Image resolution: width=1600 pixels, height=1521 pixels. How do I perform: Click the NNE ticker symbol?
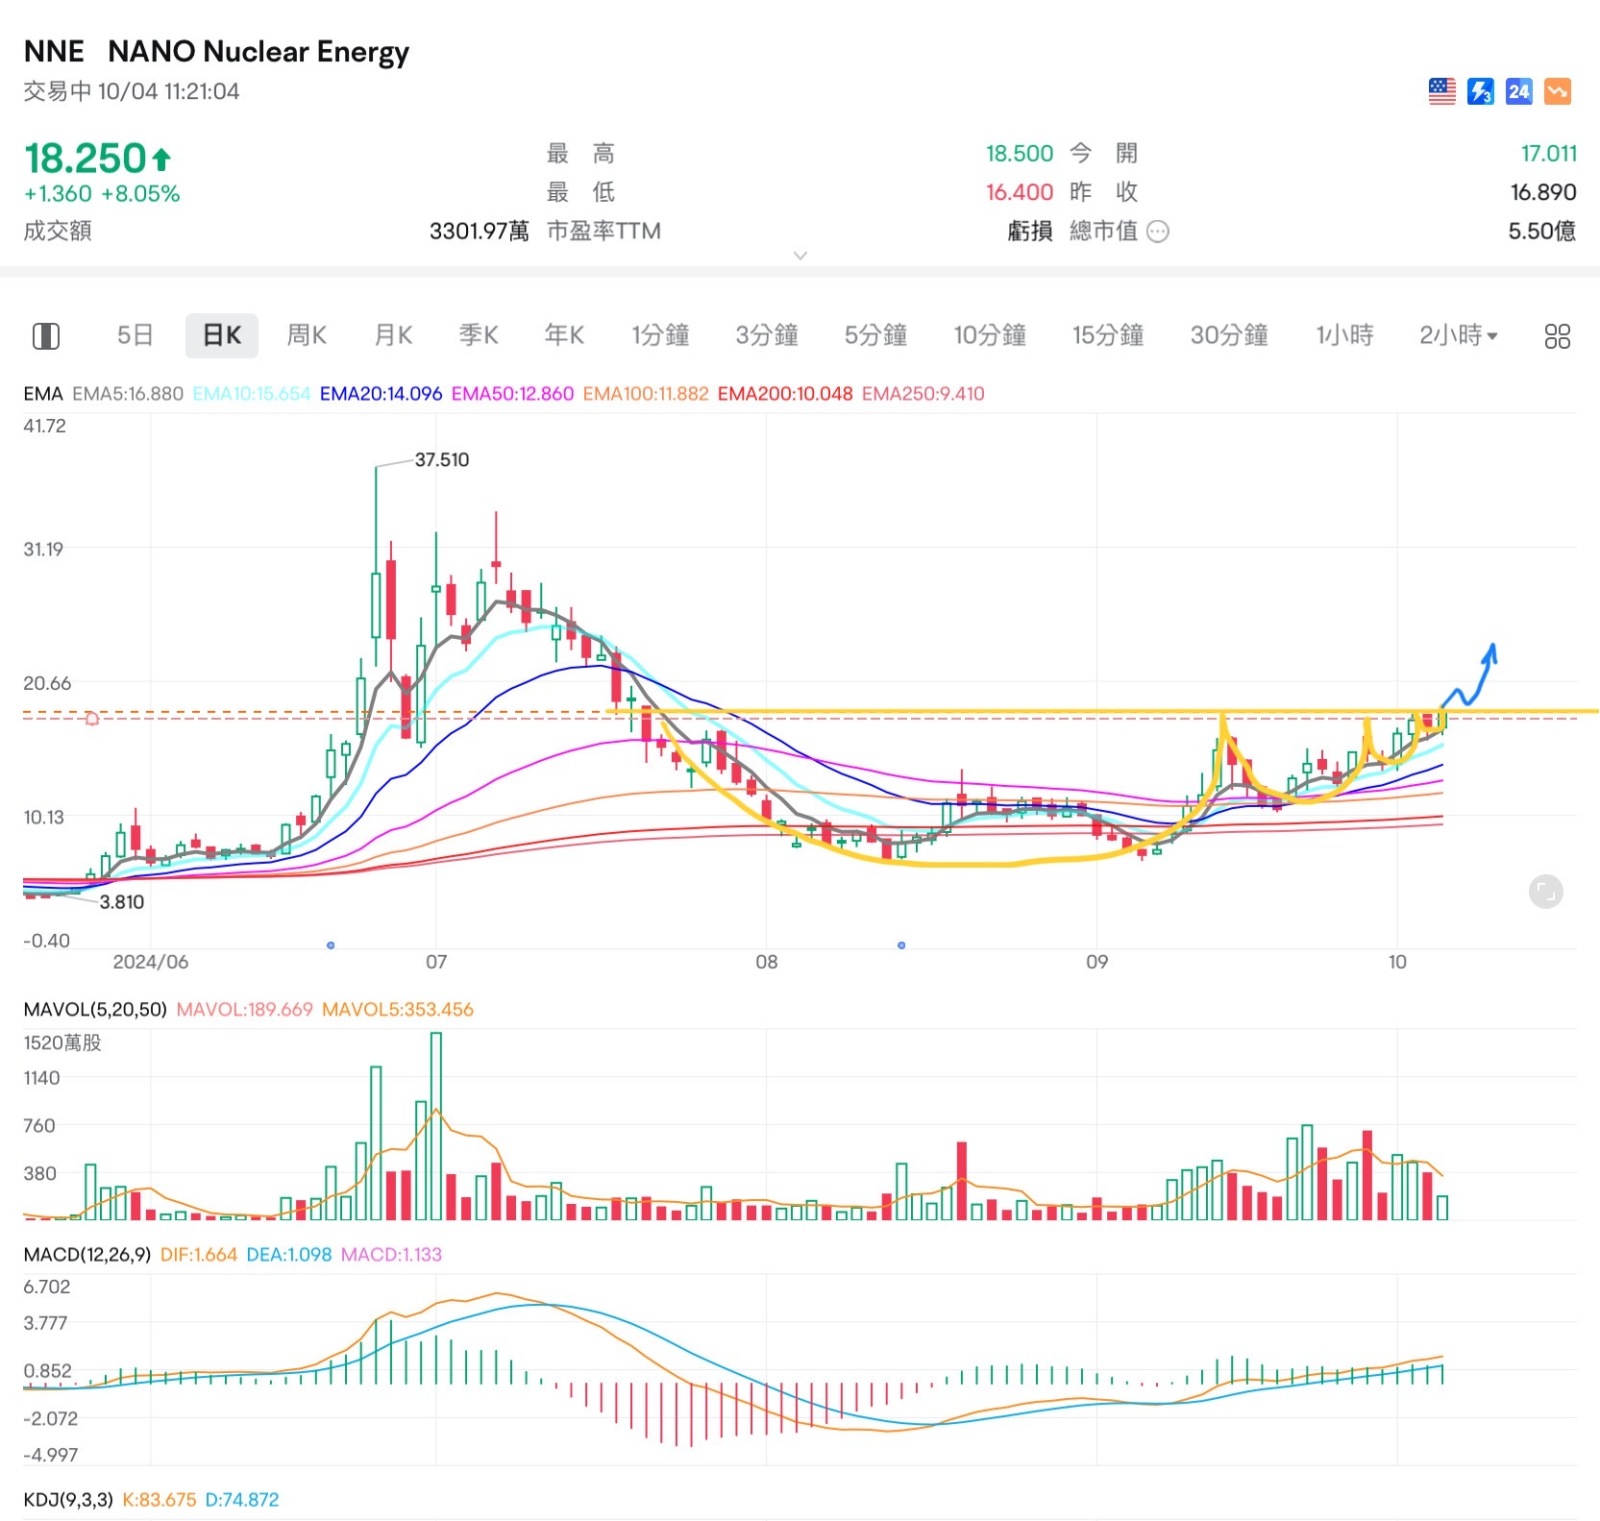tap(54, 52)
